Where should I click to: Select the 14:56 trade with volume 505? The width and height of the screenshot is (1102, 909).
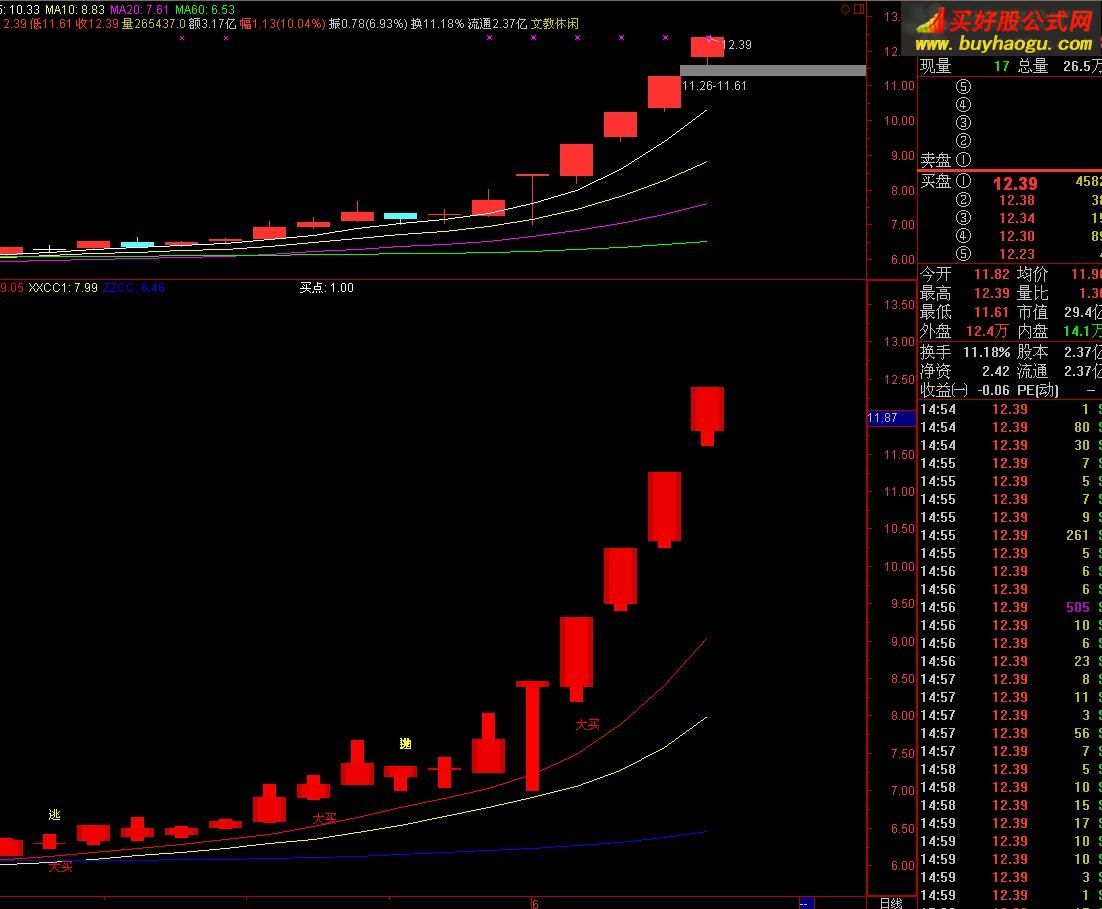point(1009,607)
